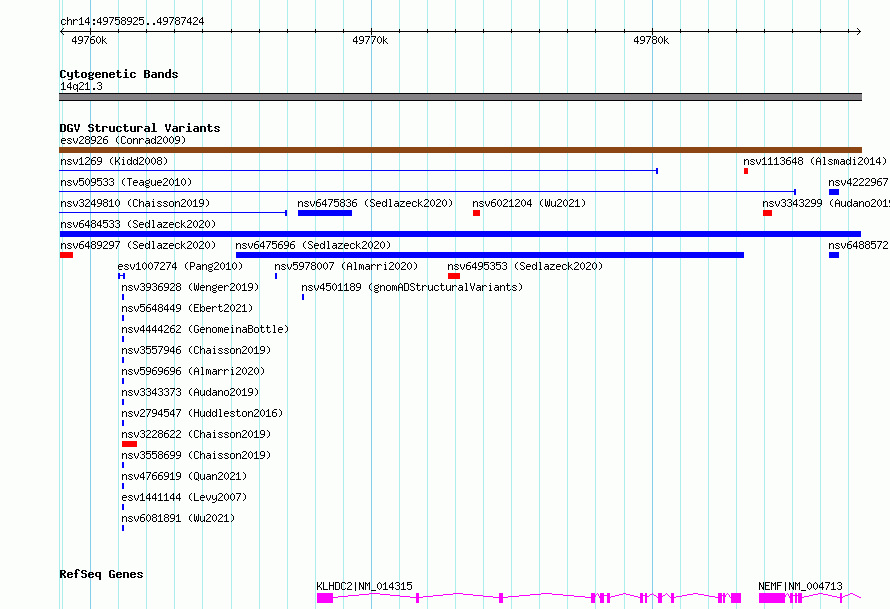Select the nsv3343299 variant label
Screen dimensions: 890x609
826,203
